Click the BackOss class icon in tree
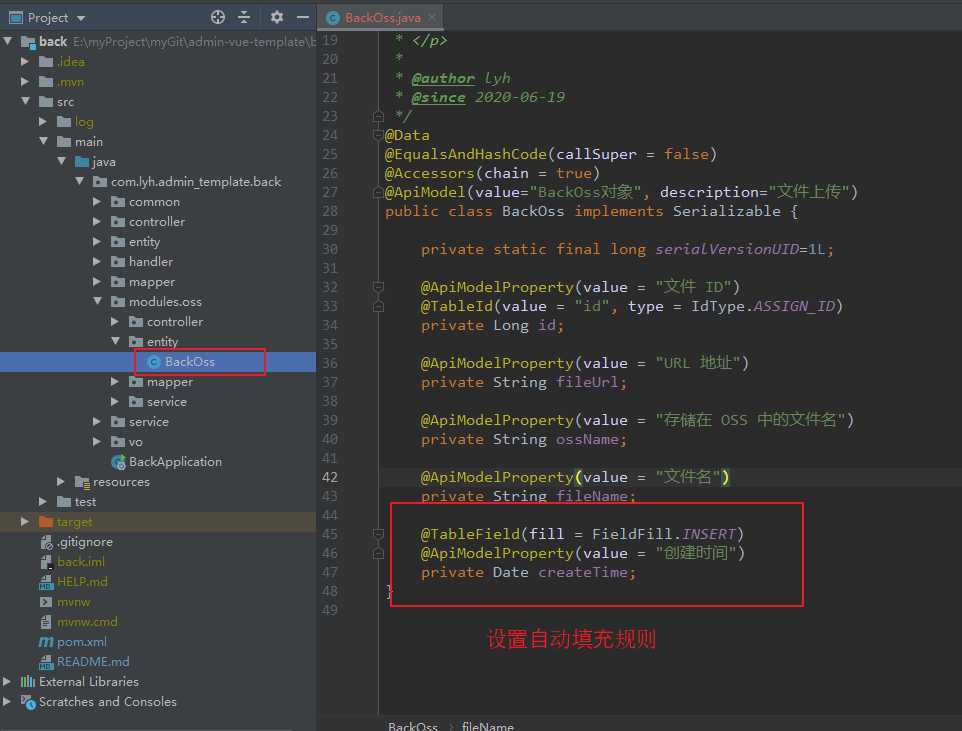 click(x=154, y=362)
